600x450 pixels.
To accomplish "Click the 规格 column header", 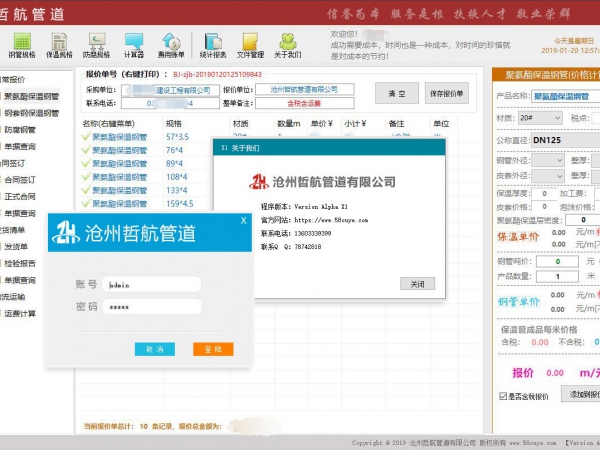I will click(x=174, y=124).
